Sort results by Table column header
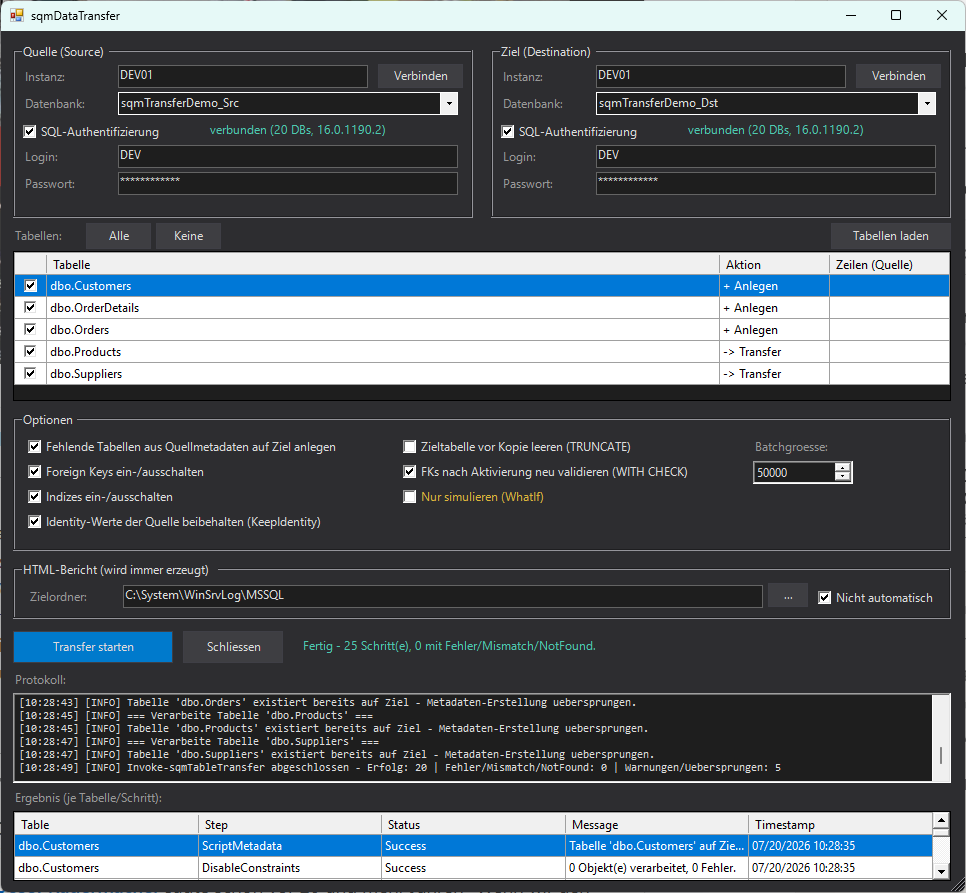 coord(106,824)
